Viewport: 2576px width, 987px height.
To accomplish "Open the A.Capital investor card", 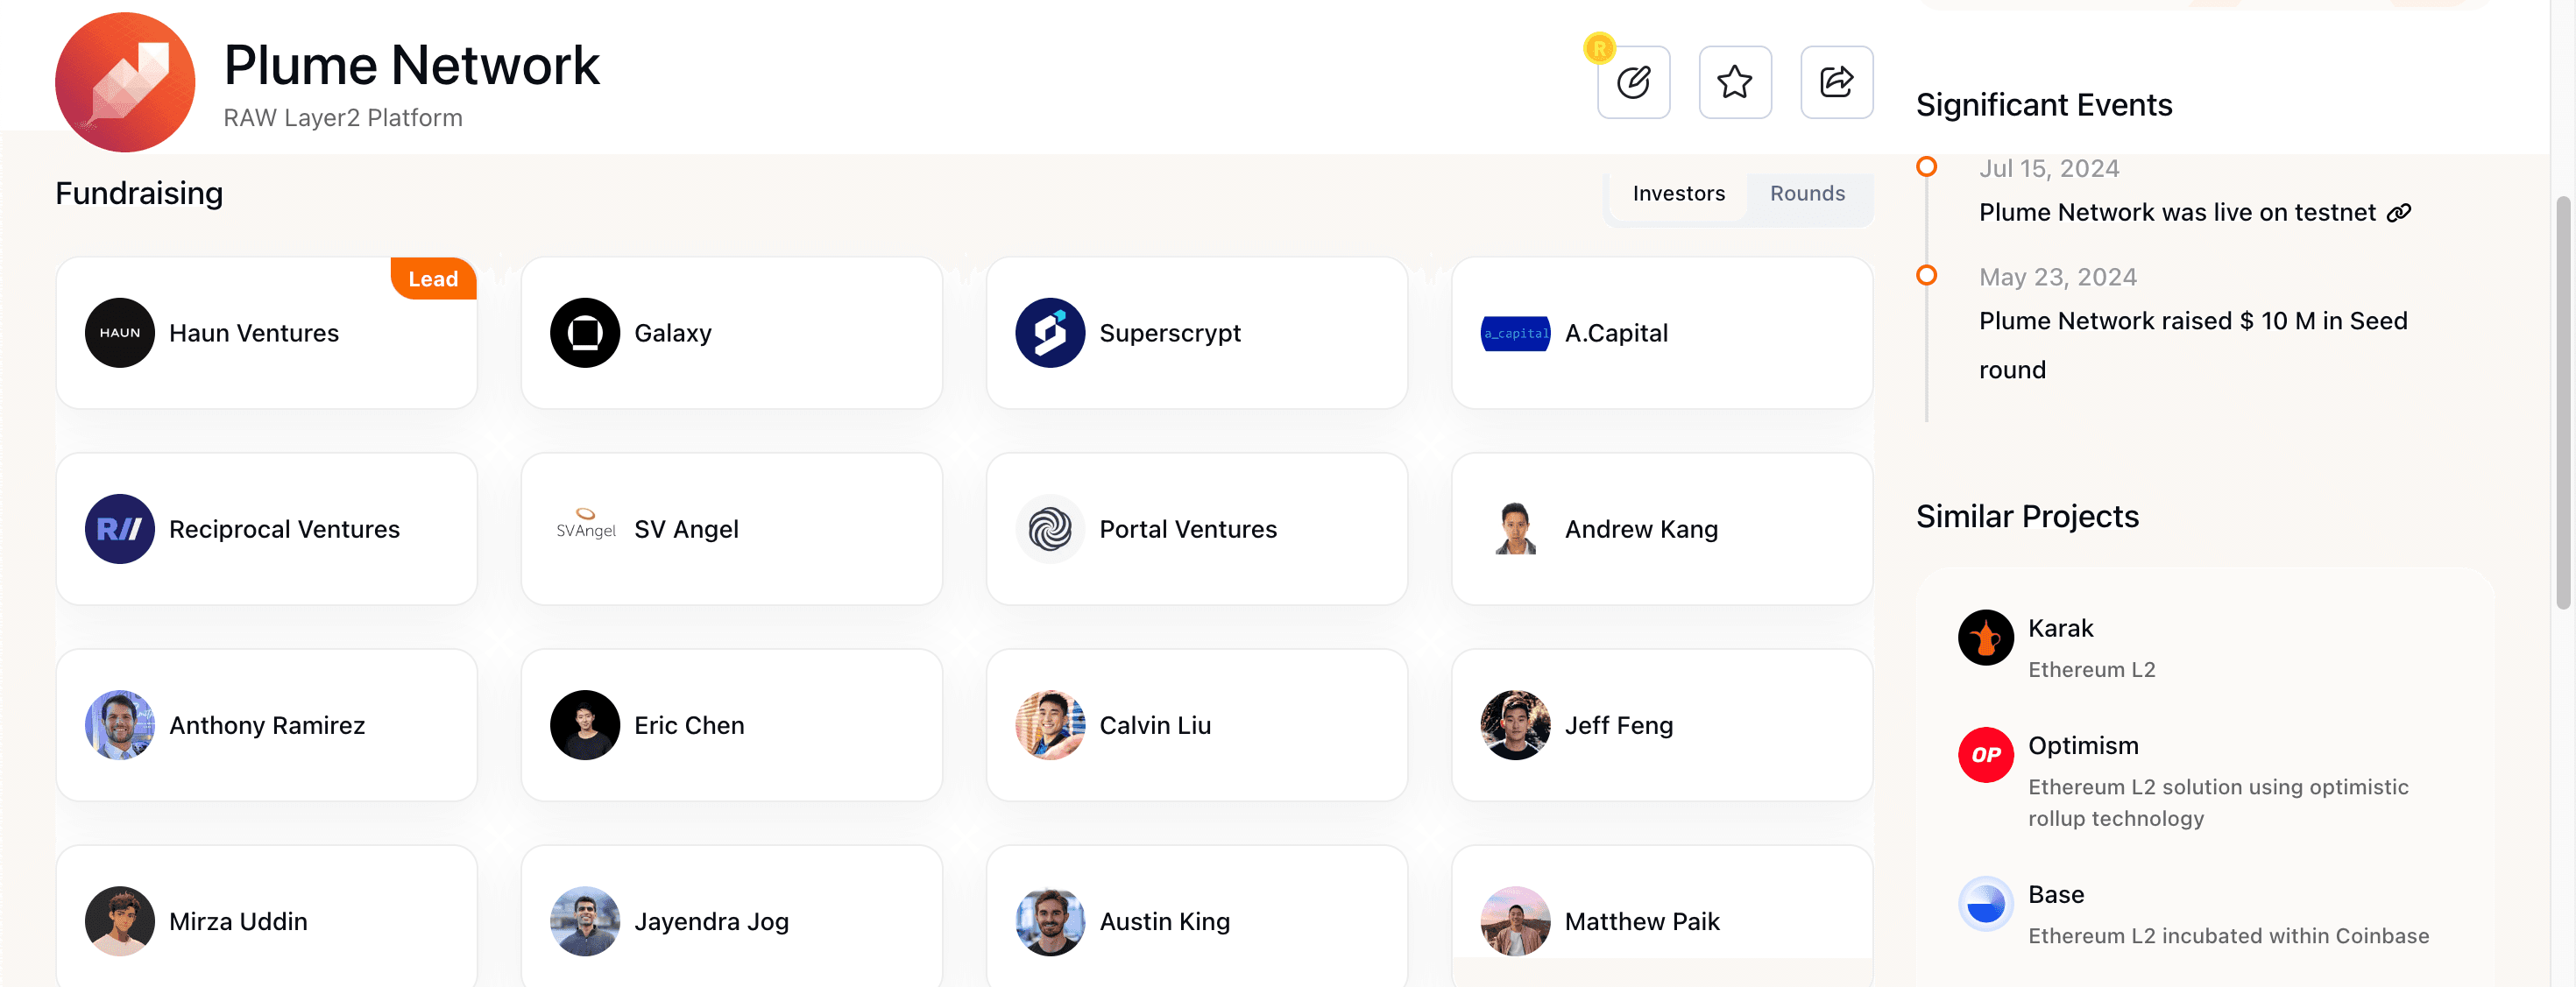I will [1661, 333].
